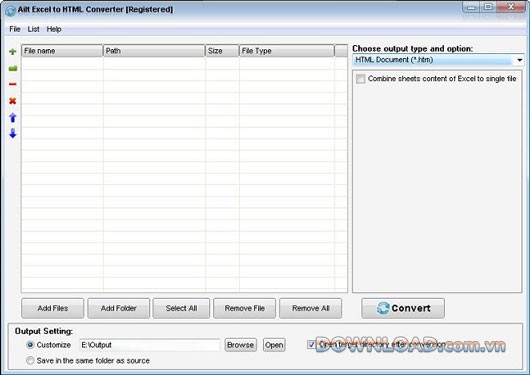Maximize the converter window
Screen dimensions: 530x375
[488, 7]
